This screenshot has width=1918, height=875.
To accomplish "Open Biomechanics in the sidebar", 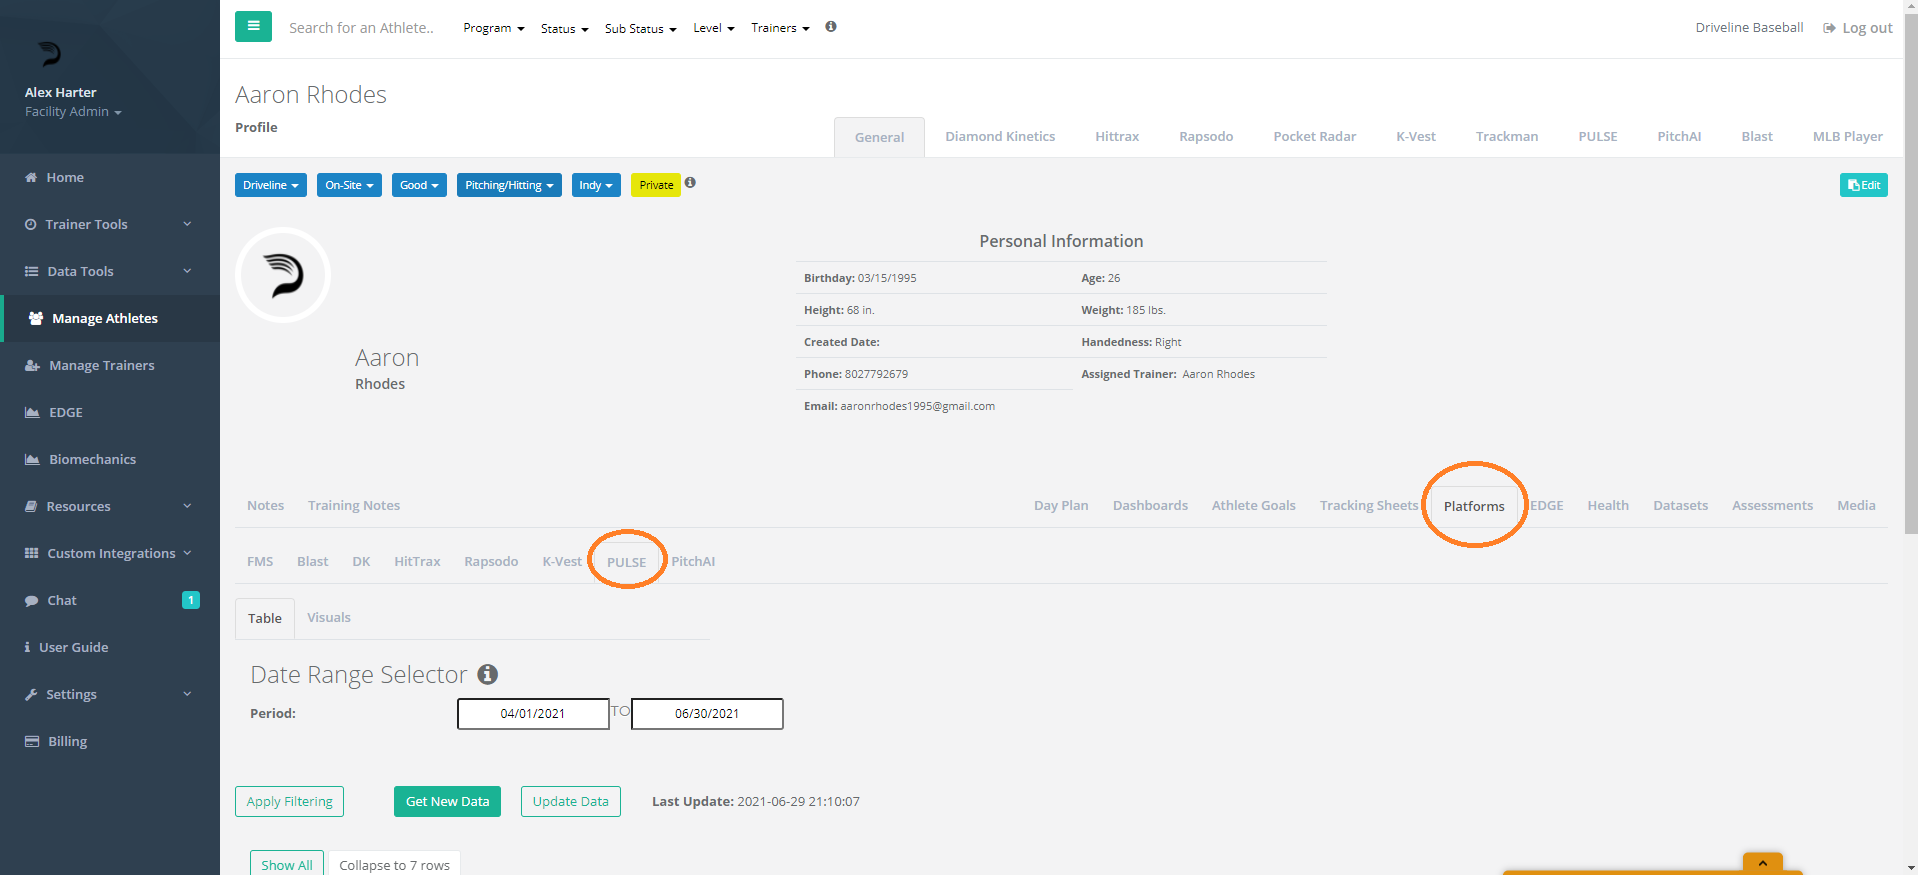I will 92,459.
